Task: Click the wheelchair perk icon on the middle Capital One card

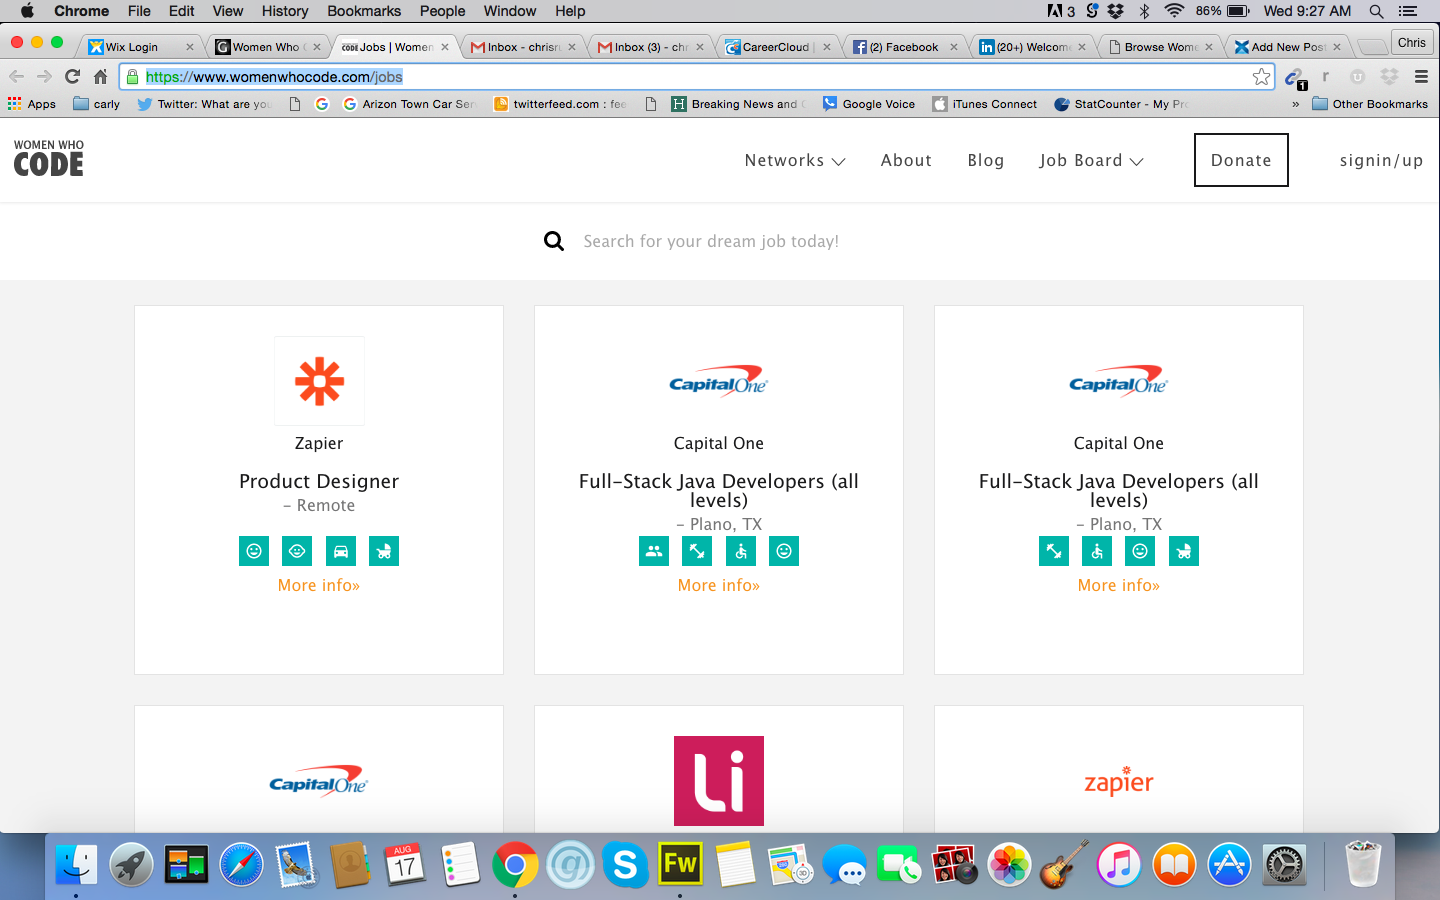Action: coord(741,551)
